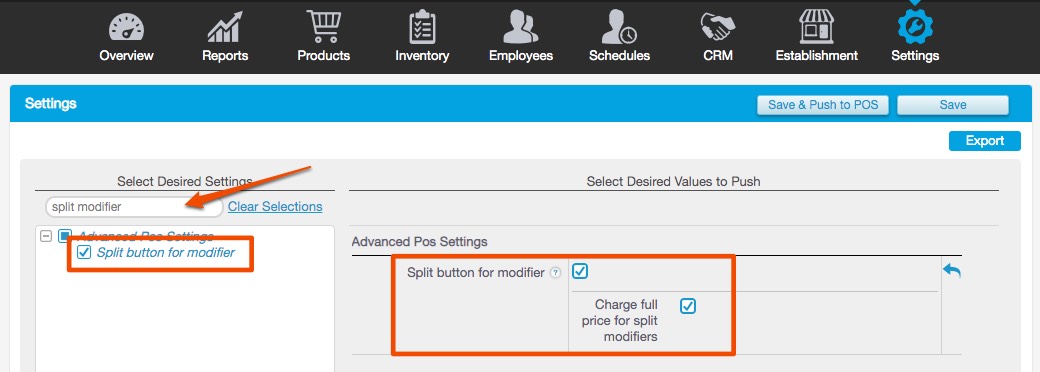Open the Products shopping cart icon
Screen dimensions: 1040x372
coord(323,27)
